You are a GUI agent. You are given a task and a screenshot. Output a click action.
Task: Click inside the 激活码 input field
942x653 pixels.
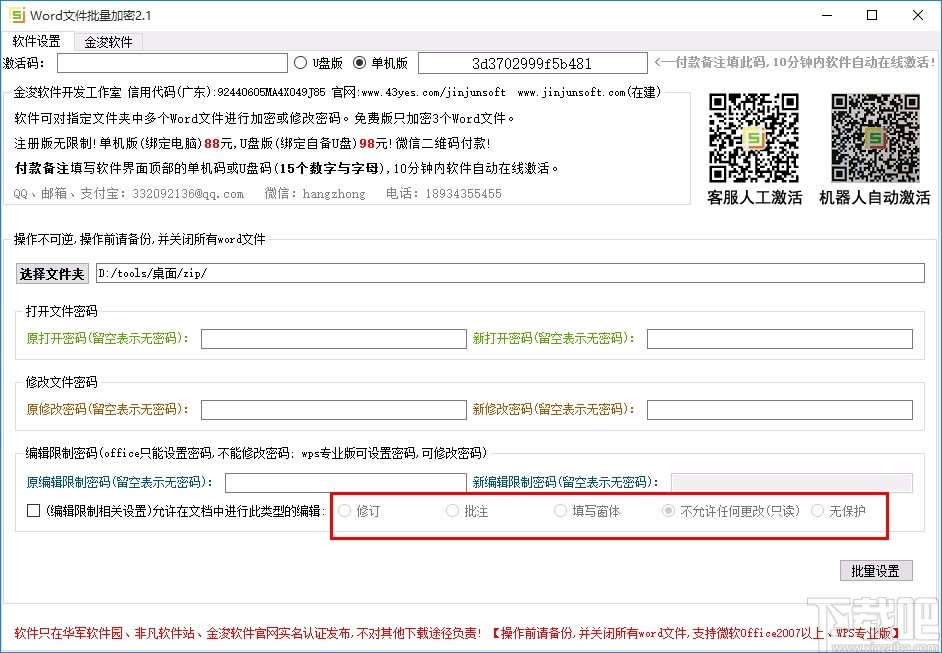pyautogui.click(x=172, y=62)
